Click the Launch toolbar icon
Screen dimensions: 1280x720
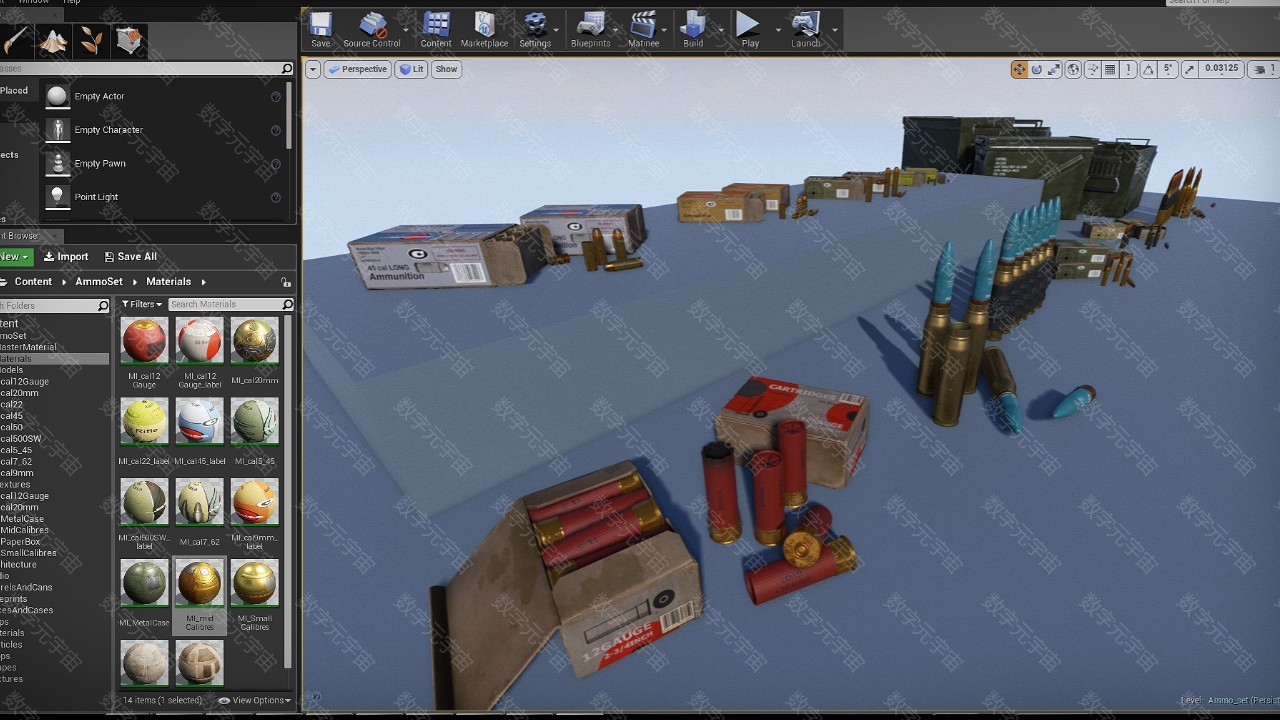click(806, 29)
